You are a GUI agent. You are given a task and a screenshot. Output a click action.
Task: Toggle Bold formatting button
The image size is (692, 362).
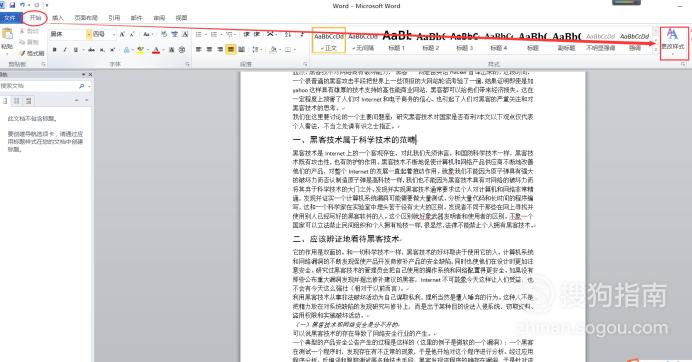click(54, 50)
